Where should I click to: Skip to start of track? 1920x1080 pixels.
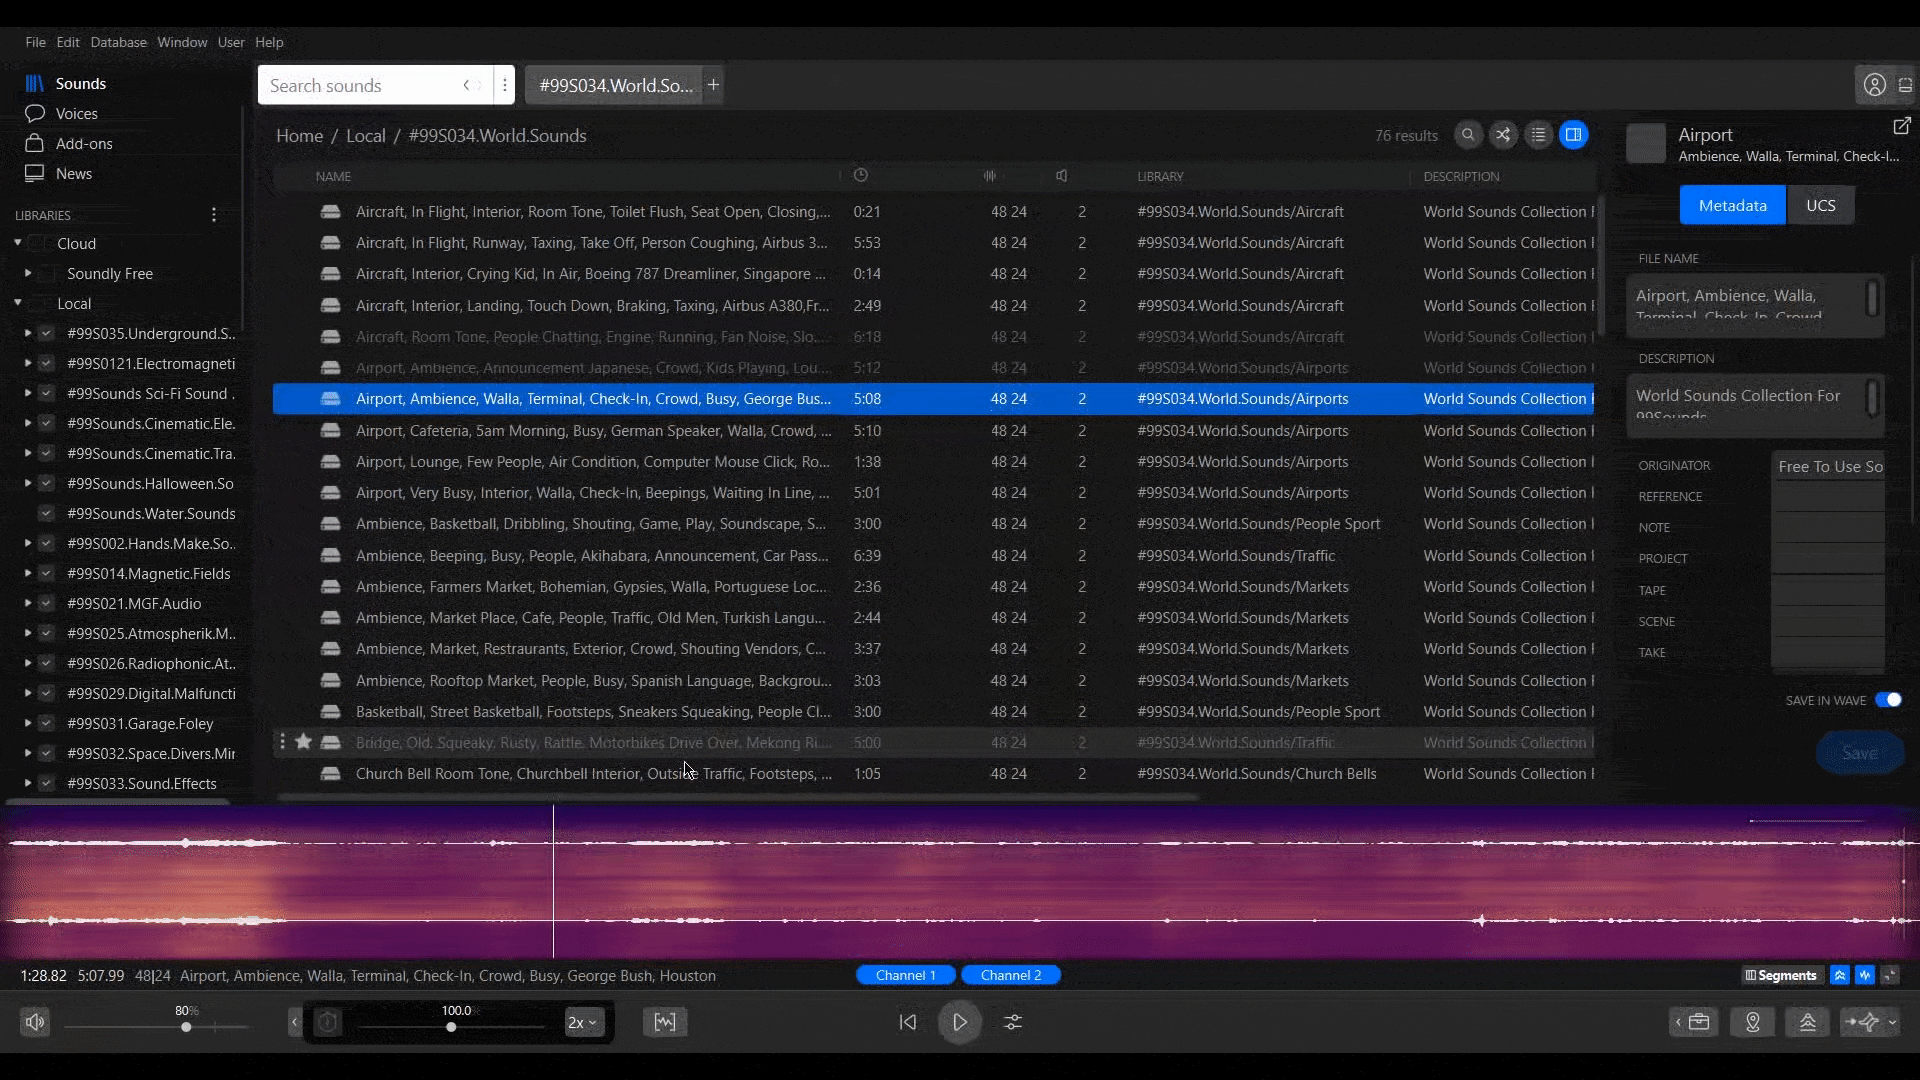(x=907, y=1022)
